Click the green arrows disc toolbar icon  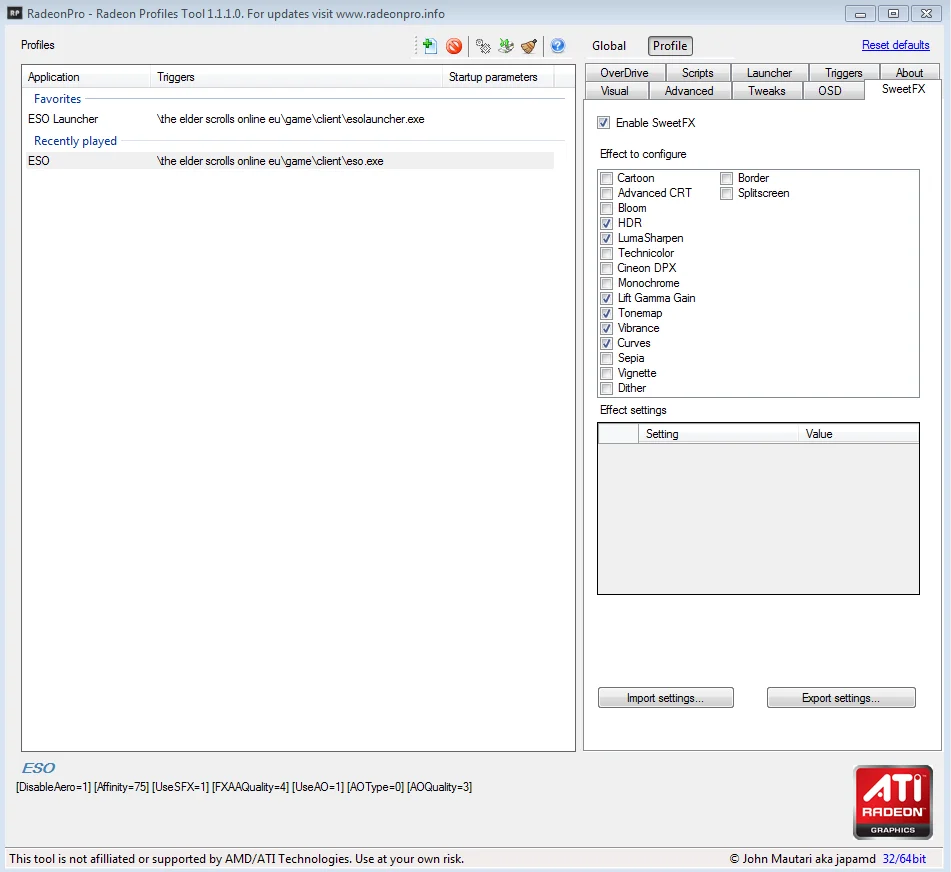506,46
